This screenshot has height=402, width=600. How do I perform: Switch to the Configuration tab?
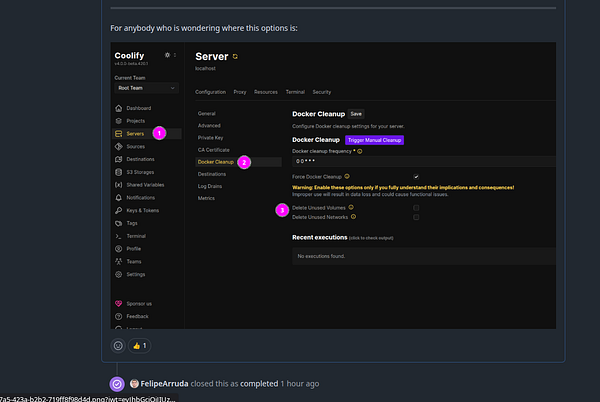[210, 92]
